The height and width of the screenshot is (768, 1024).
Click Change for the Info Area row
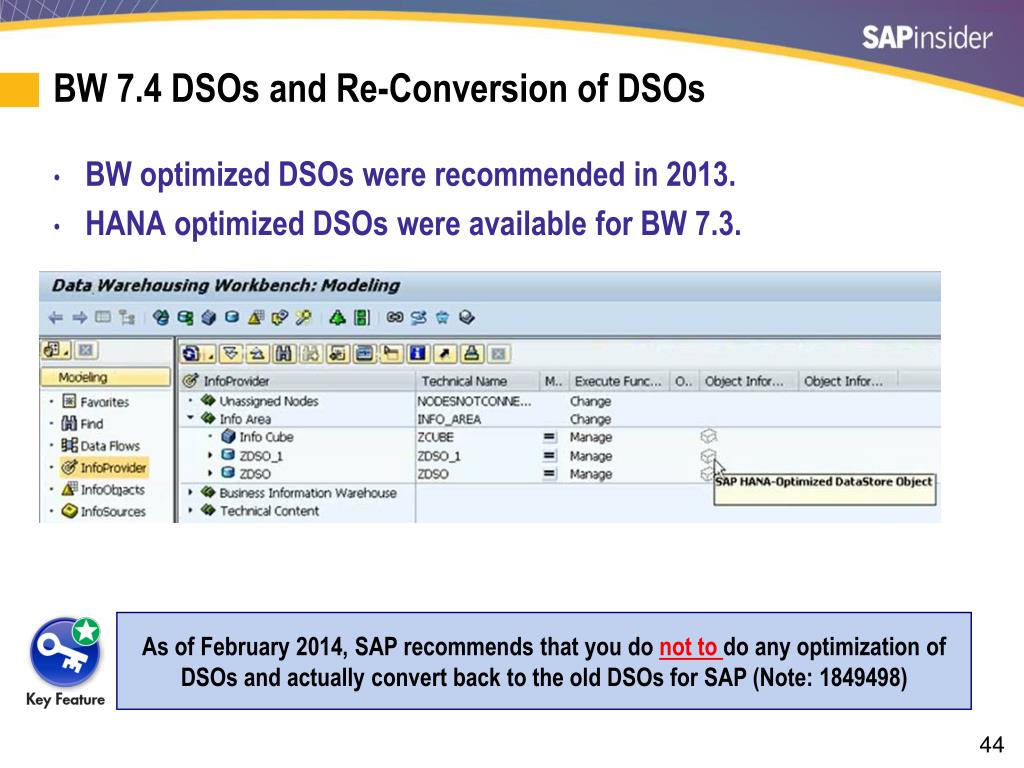(x=590, y=419)
